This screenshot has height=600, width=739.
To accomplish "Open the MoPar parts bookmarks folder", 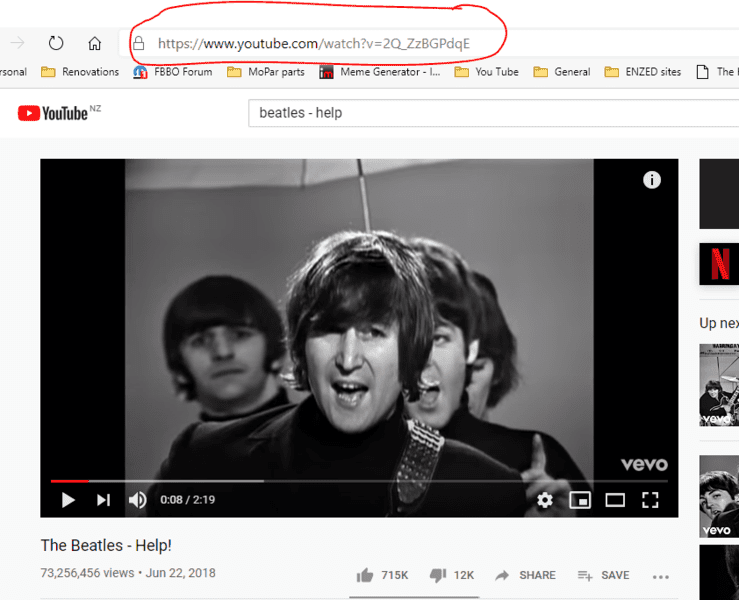I will coord(266,72).
